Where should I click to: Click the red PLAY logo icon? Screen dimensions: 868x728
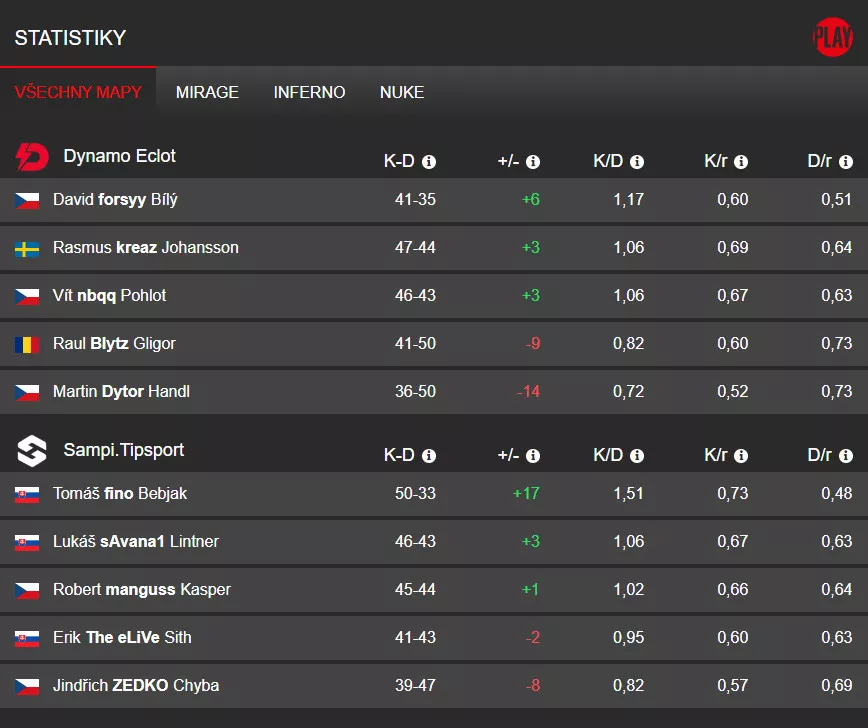(832, 38)
